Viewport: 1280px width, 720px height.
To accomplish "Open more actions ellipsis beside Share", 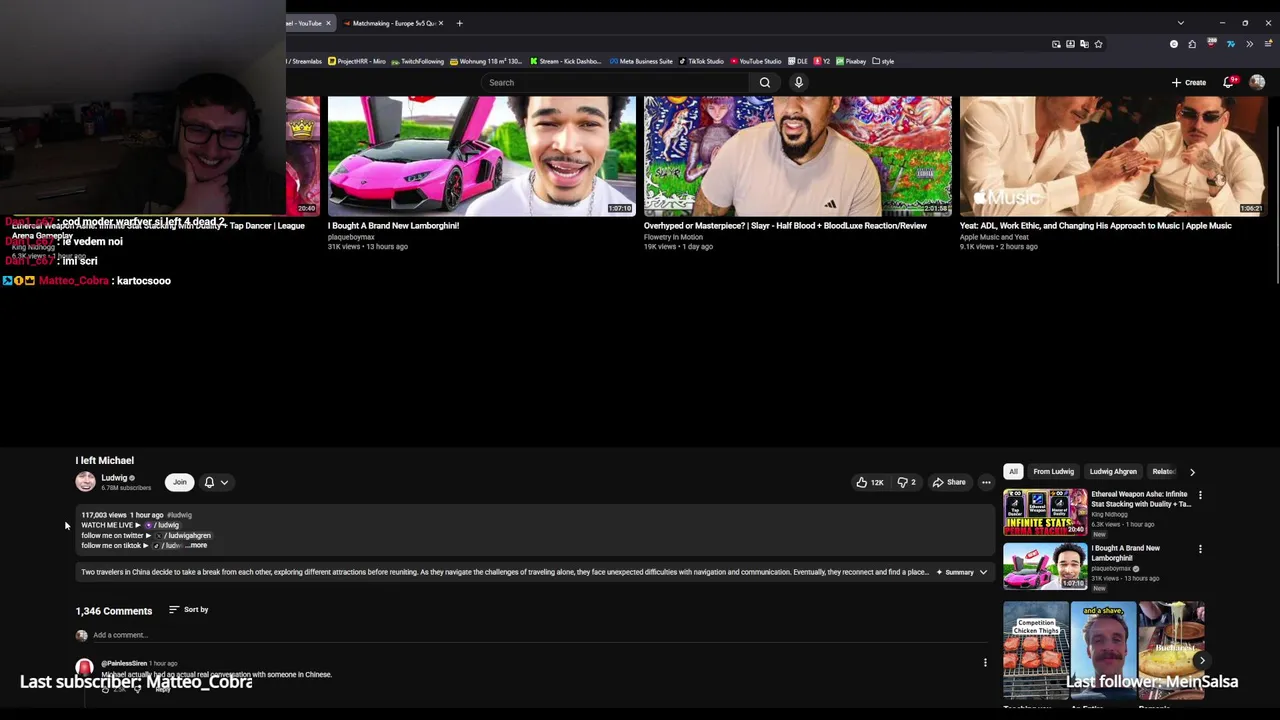I will pos(986,482).
